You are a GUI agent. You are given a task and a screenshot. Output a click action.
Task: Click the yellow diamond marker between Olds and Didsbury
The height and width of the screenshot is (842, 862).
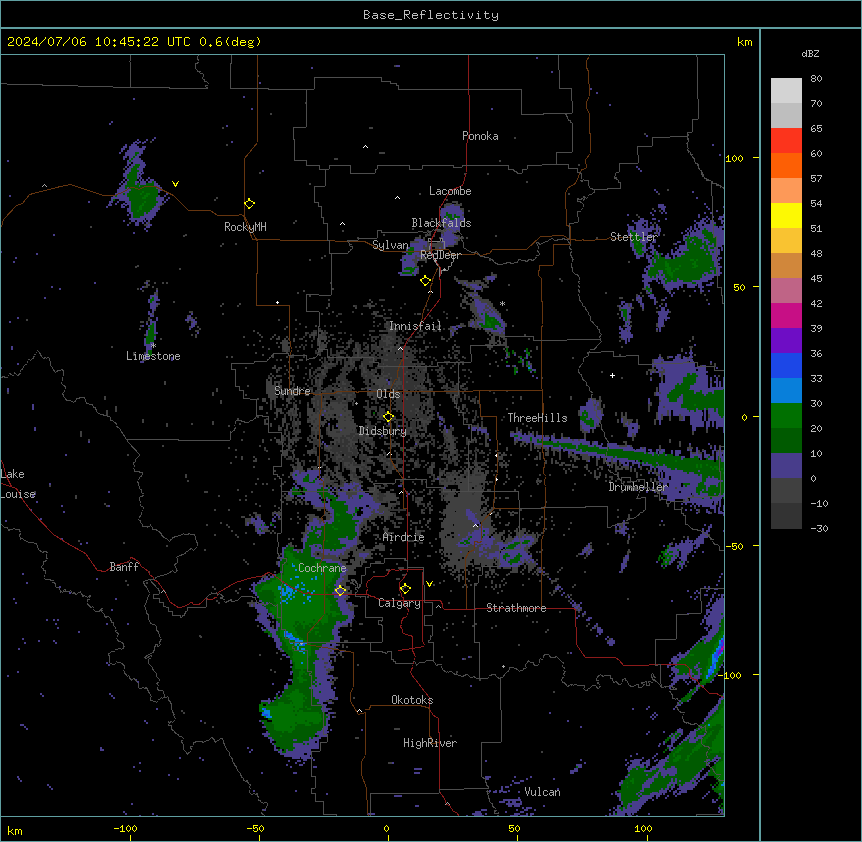388,417
